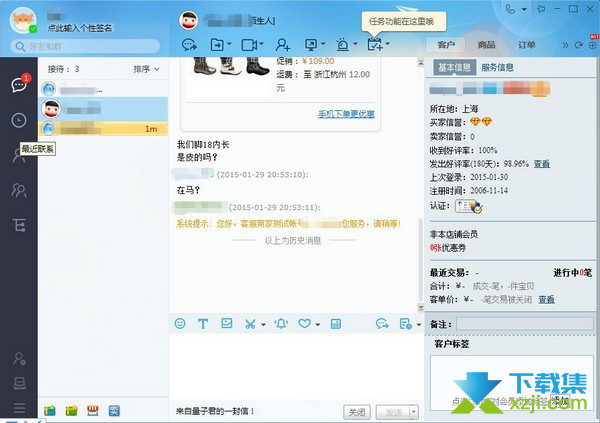This screenshot has height=423, width=600.
Task: Click in the 好友和群 search field
Action: (x=85, y=46)
